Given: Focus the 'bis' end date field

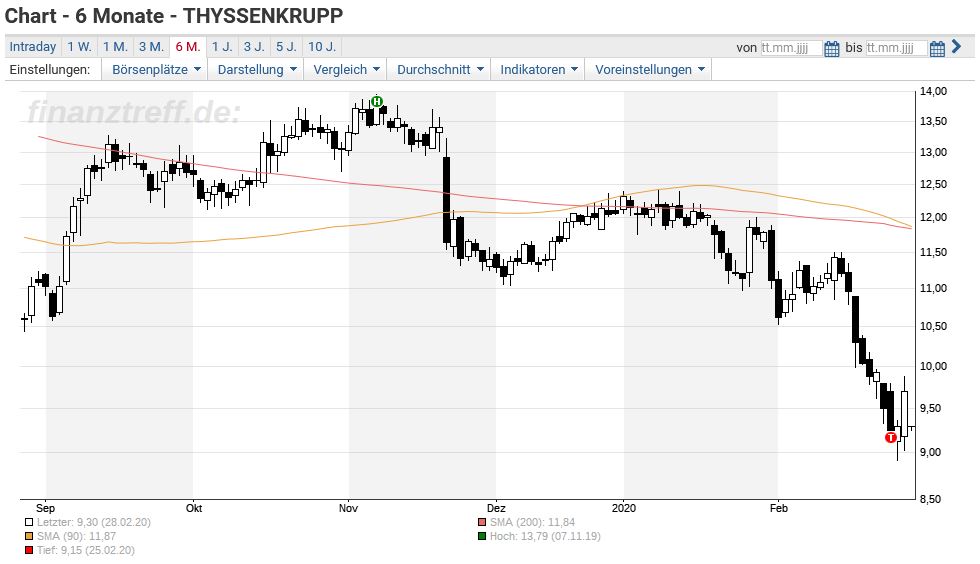Looking at the screenshot, I should click(896, 48).
